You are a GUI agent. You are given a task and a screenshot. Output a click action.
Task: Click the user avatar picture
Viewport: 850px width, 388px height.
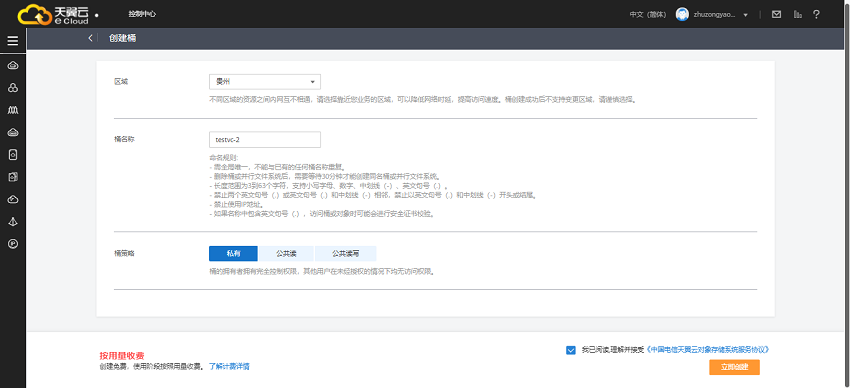point(682,15)
